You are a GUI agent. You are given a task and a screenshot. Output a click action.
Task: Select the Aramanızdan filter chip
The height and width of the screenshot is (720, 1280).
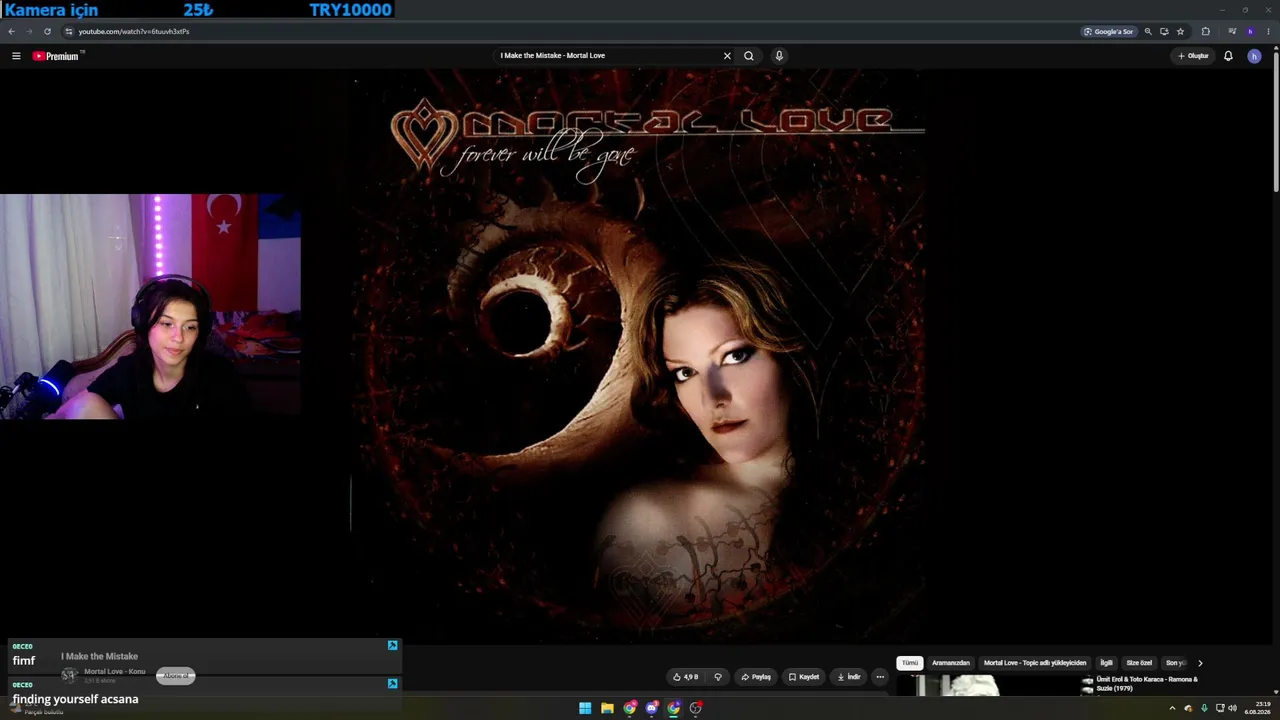click(951, 663)
